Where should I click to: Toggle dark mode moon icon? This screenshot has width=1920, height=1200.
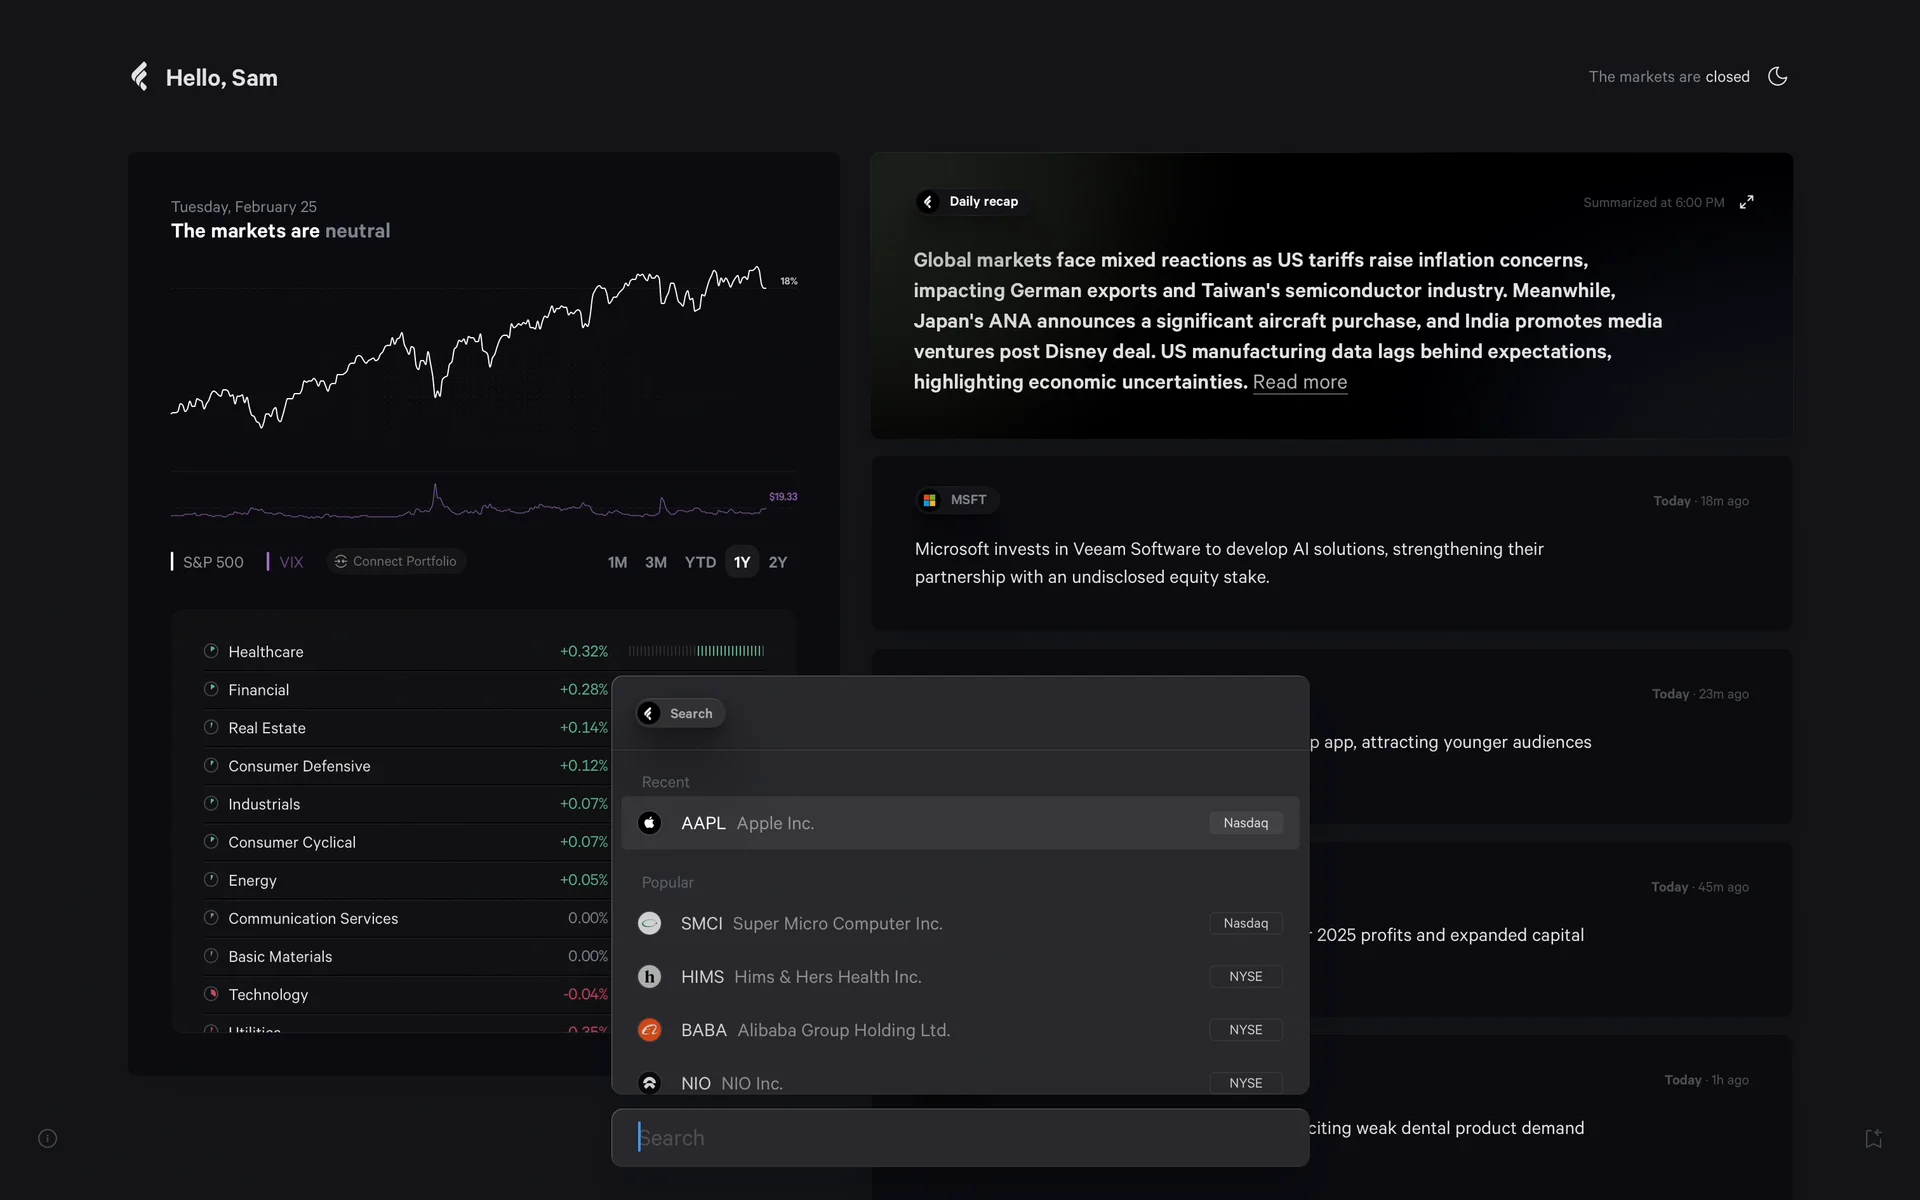(1777, 77)
